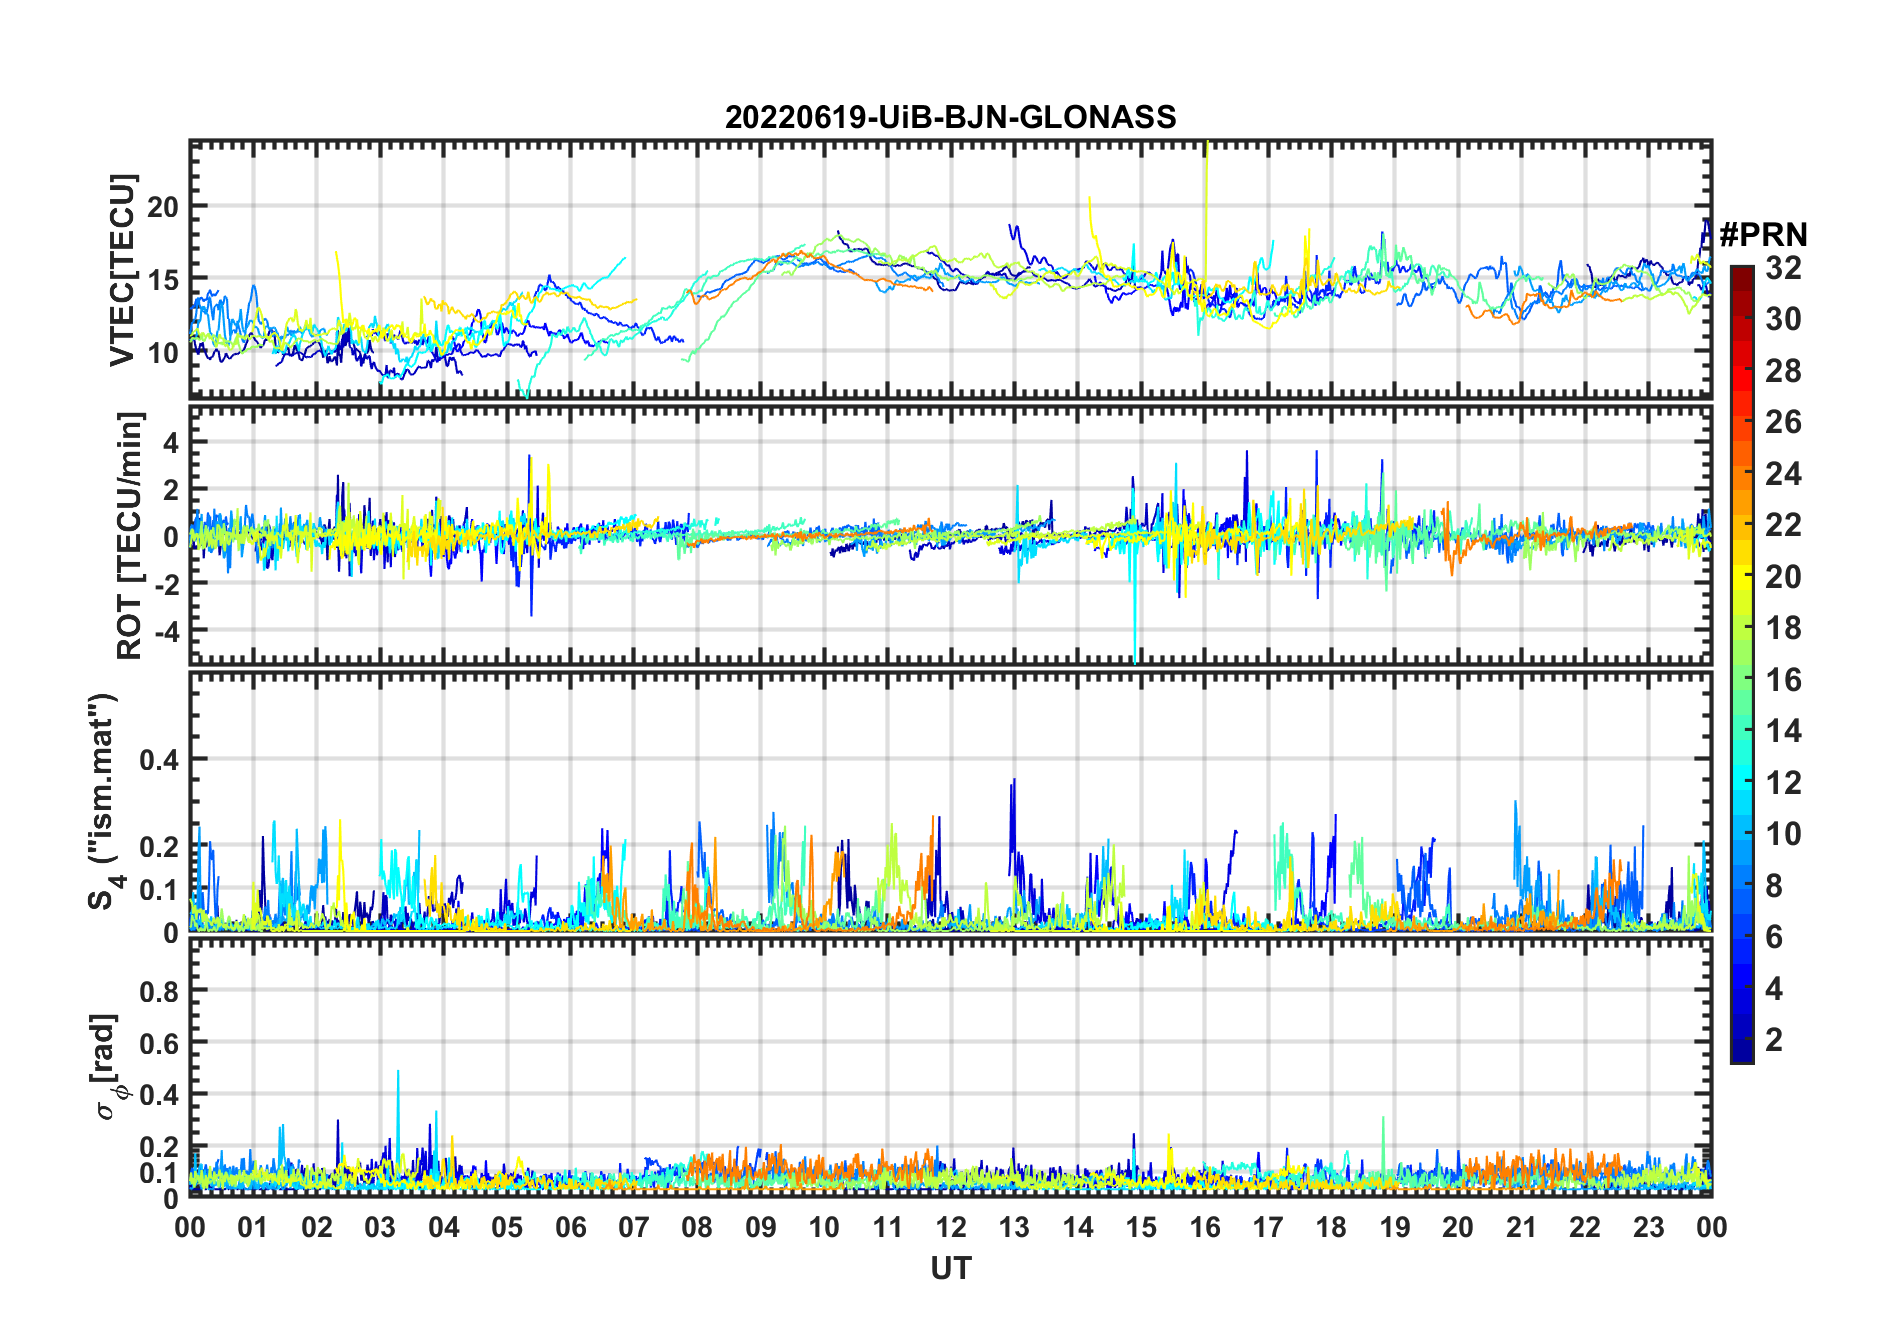Screen dimensions: 1902x1330
Task: Click the 15 tick on the VTEC axis
Action: (163, 280)
